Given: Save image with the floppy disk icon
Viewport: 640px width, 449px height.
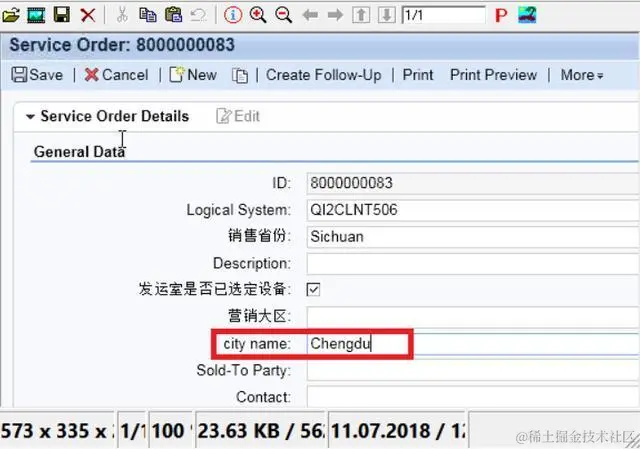Looking at the screenshot, I should pos(62,16).
